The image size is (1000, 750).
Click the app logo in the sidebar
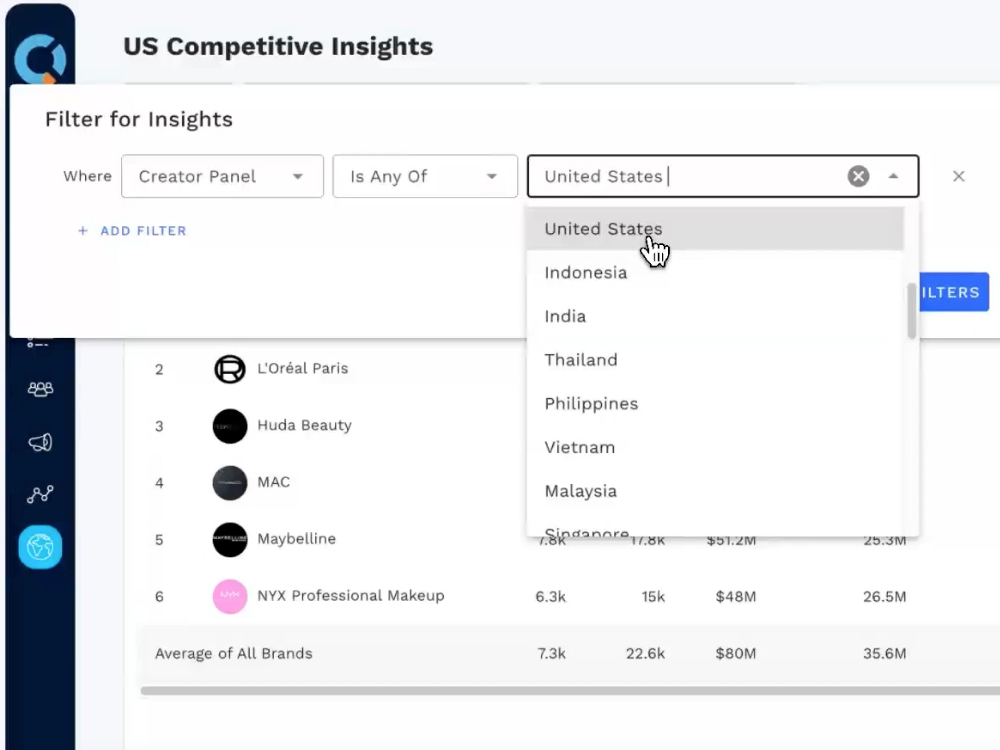point(40,60)
